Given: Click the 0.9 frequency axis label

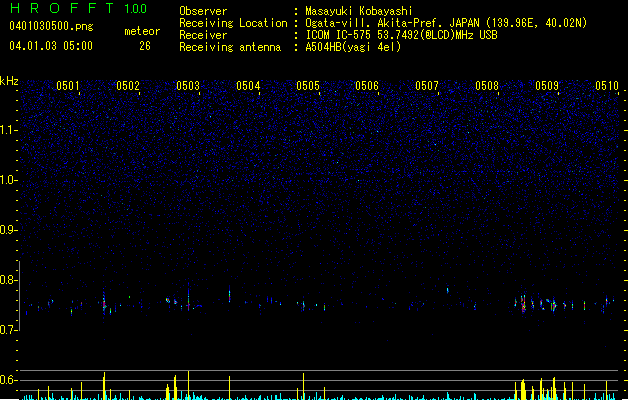Looking at the screenshot, I should click(x=8, y=230).
